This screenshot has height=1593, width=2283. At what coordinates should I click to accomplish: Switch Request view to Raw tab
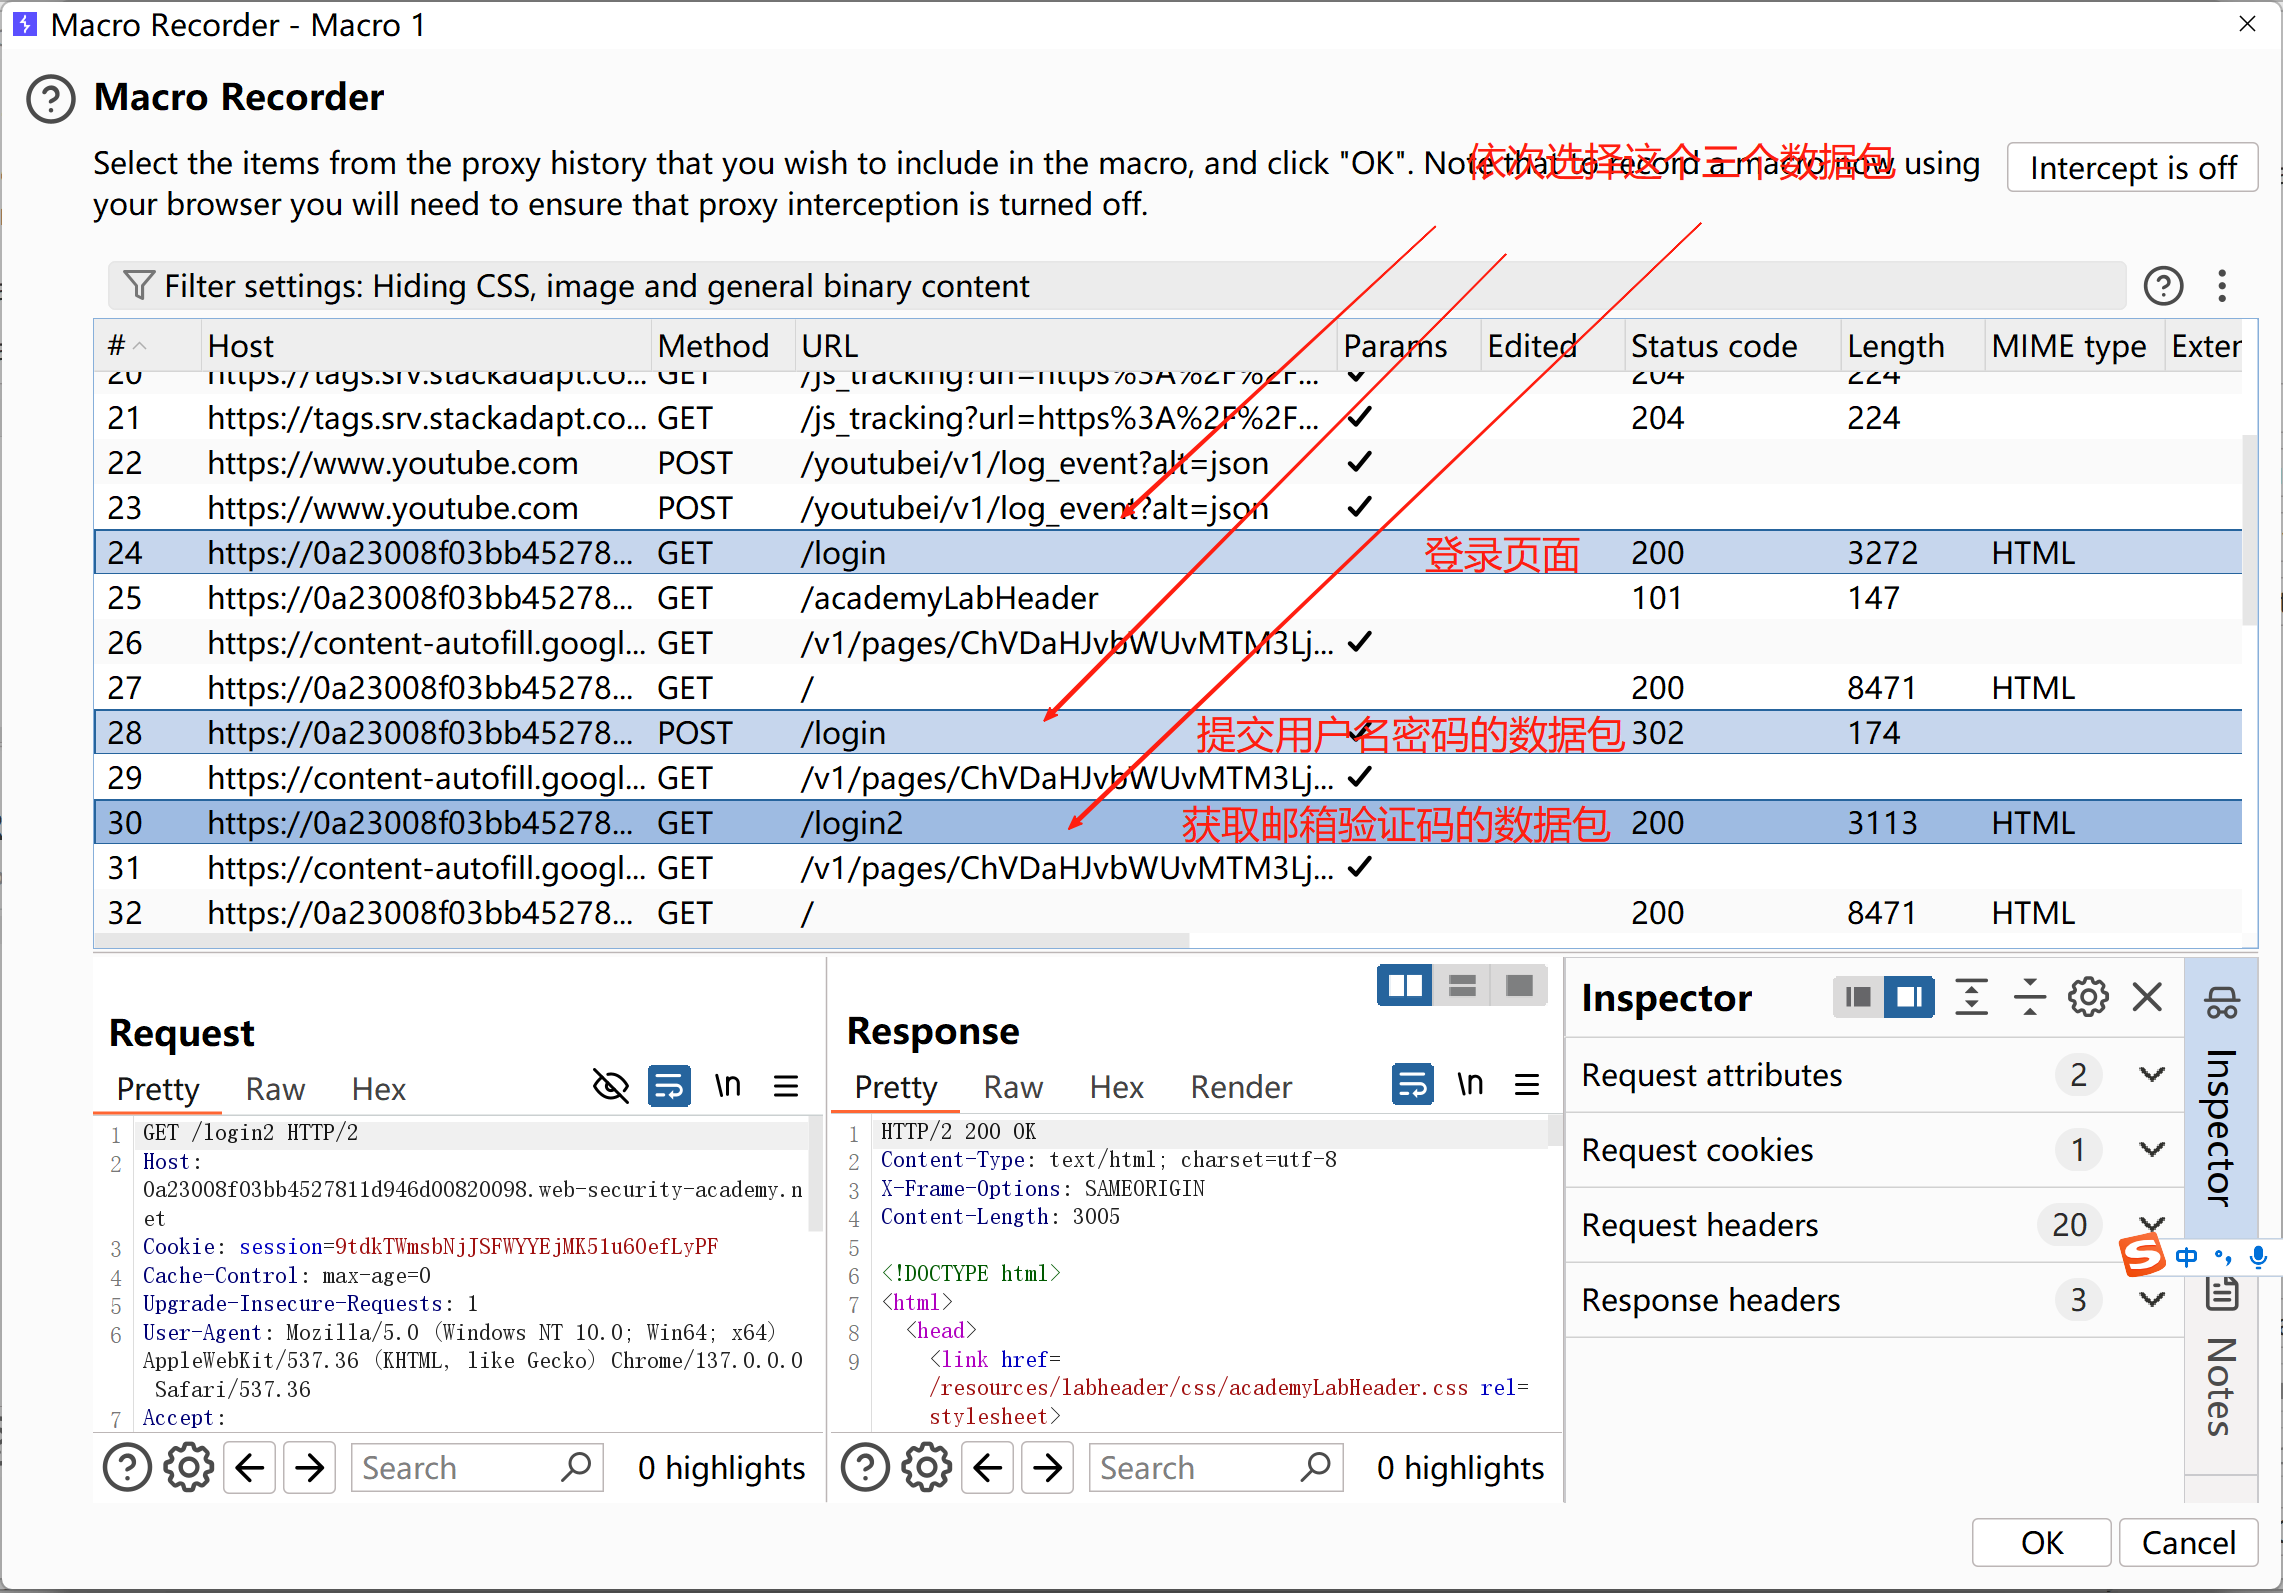tap(275, 1088)
